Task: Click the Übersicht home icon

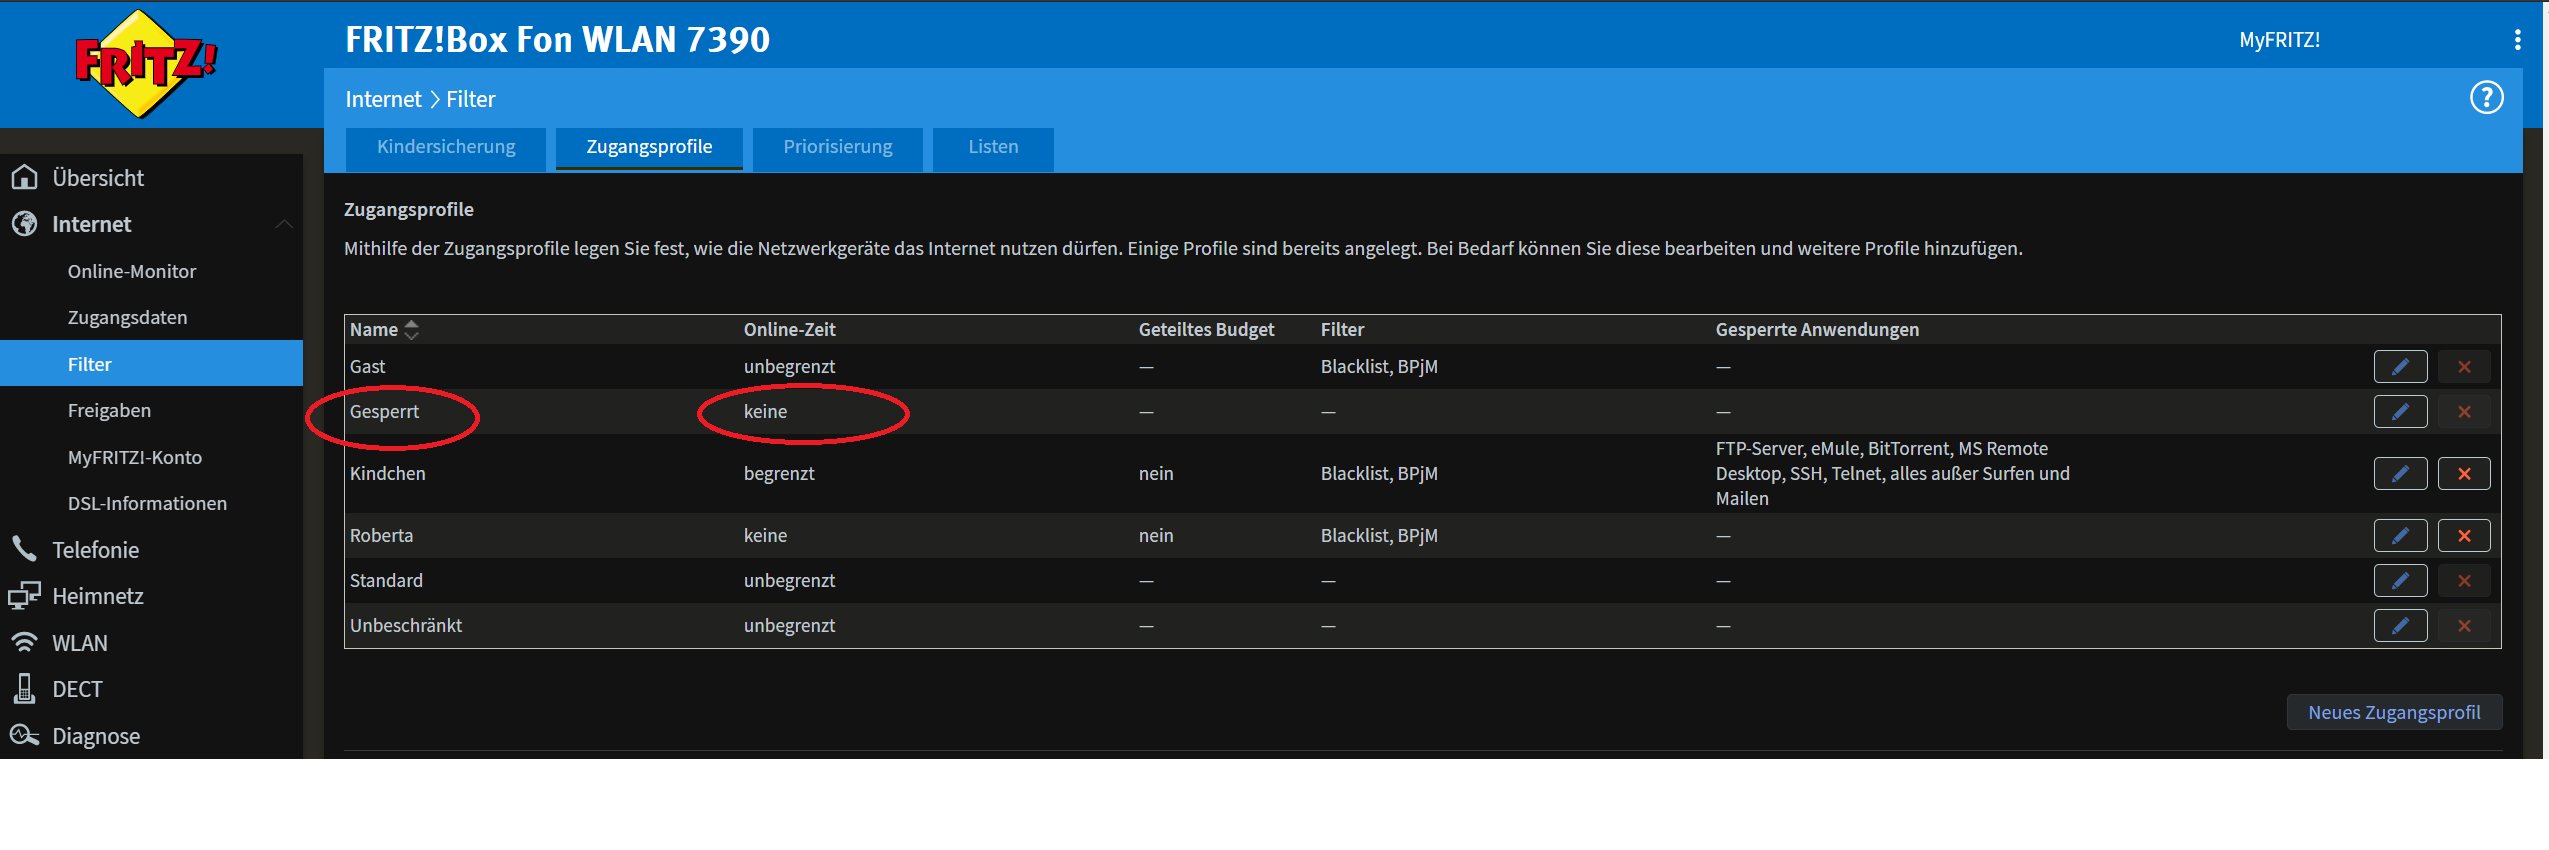Action: click(x=24, y=177)
